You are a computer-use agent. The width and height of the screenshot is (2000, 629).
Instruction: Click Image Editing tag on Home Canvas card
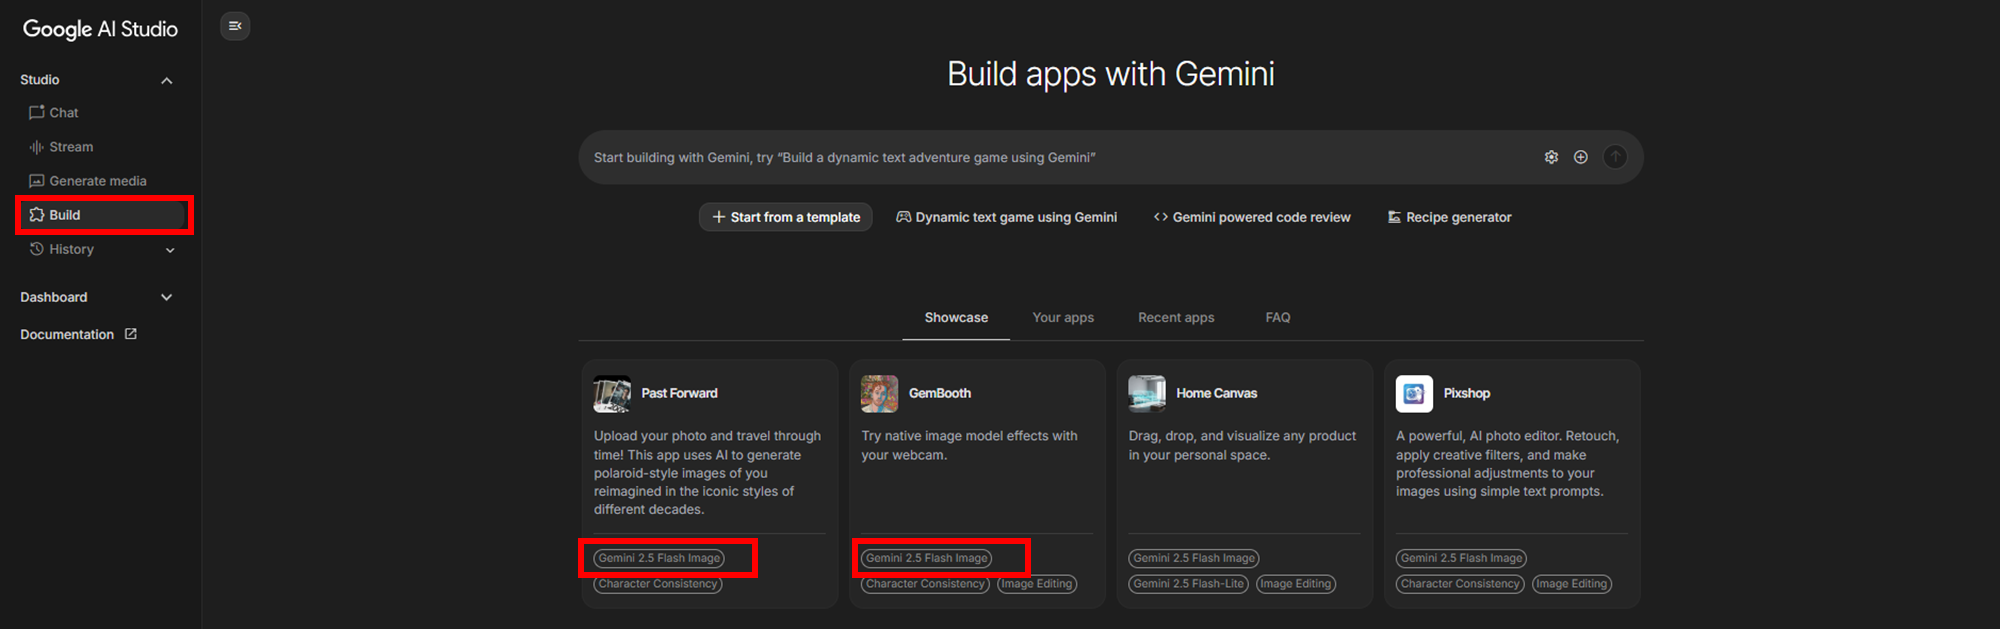click(1296, 584)
